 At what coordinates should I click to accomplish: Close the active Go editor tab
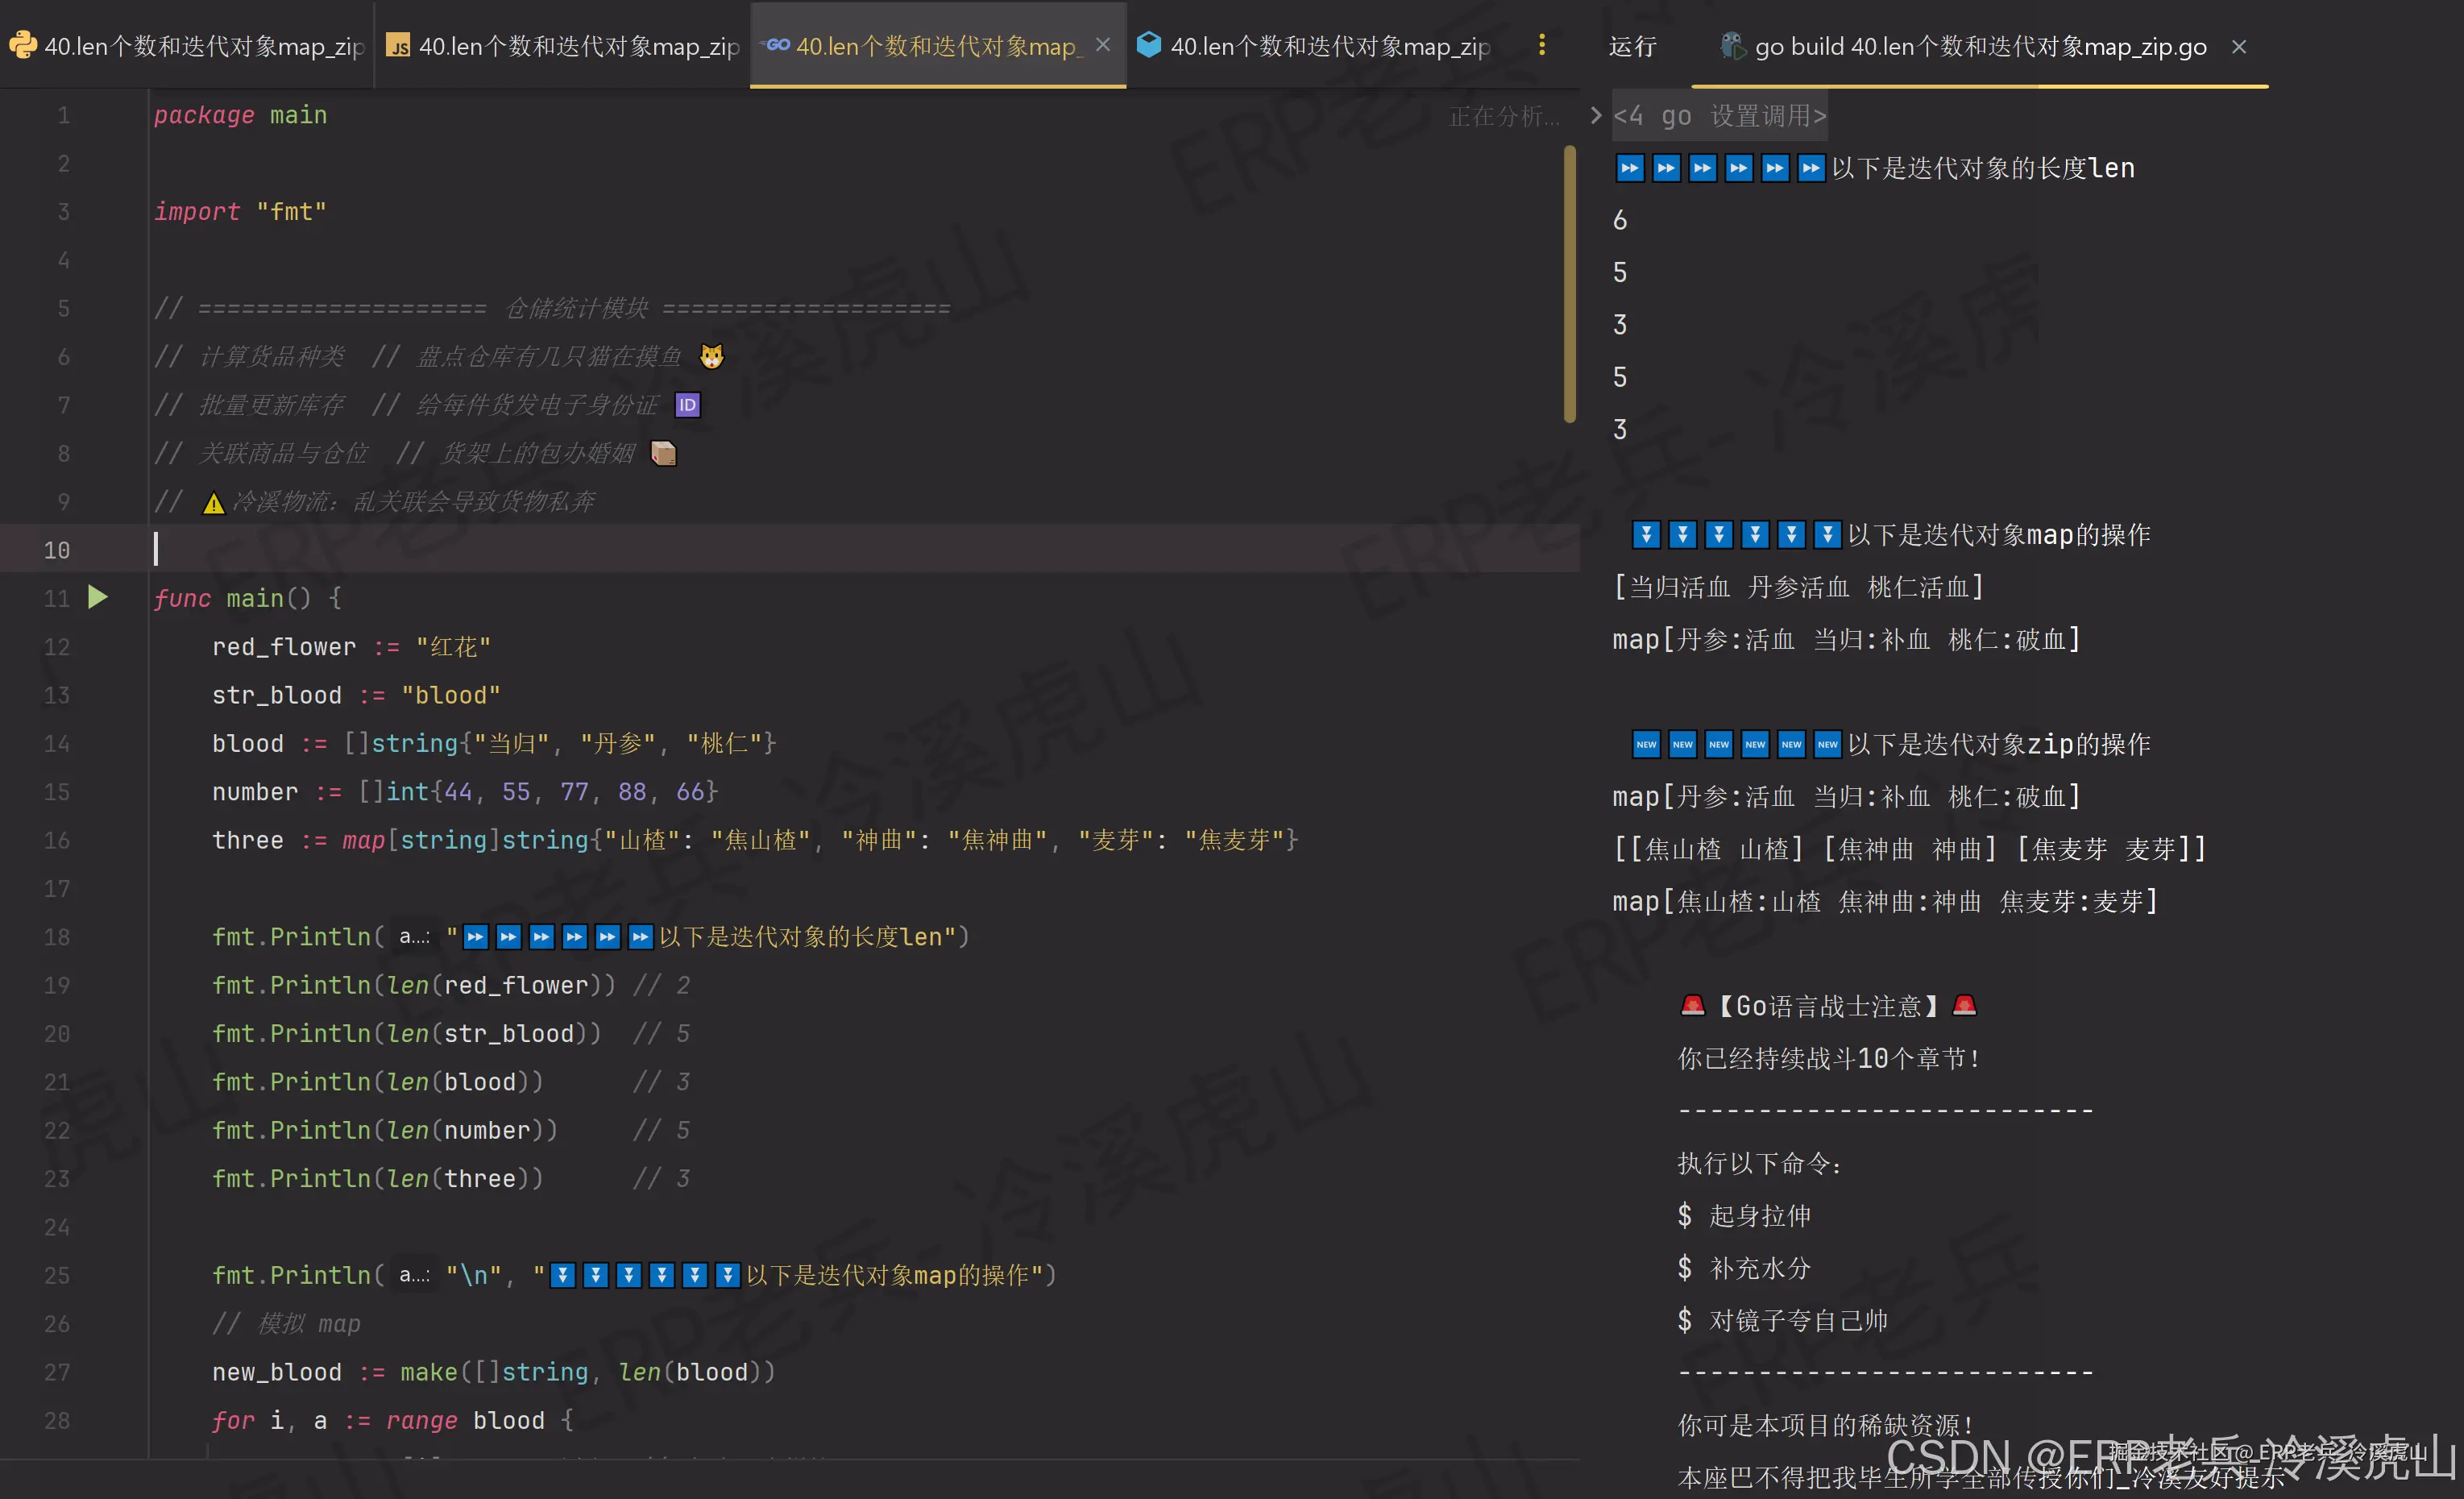click(1103, 45)
